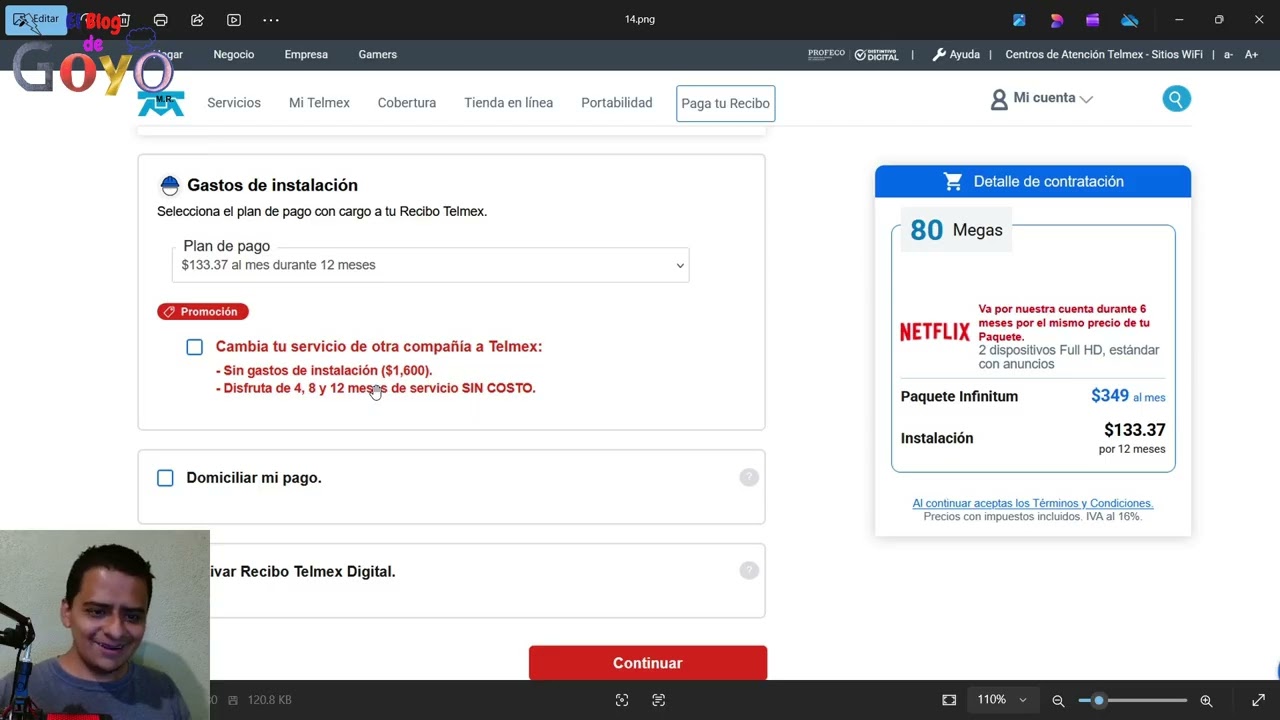This screenshot has width=1280, height=720.
Task: Check the Domiciliar mi pago checkbox
Action: pos(165,478)
